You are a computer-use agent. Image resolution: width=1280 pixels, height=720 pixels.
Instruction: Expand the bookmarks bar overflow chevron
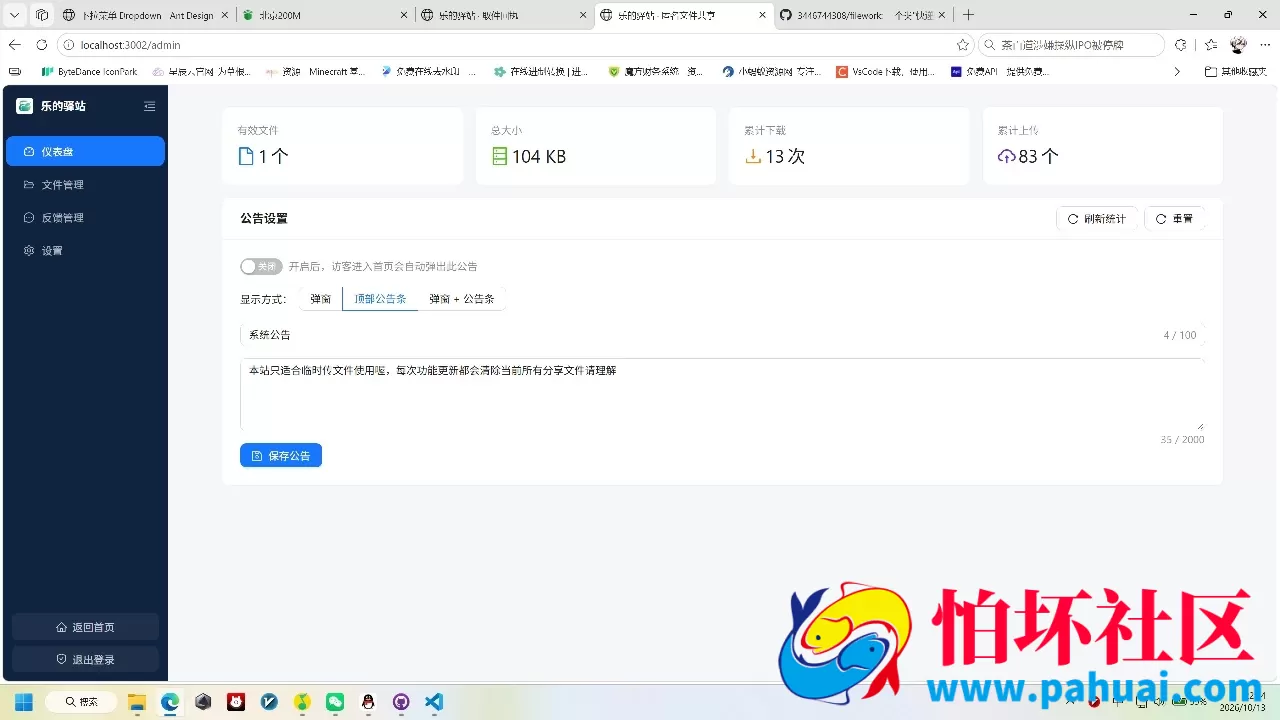(1177, 72)
